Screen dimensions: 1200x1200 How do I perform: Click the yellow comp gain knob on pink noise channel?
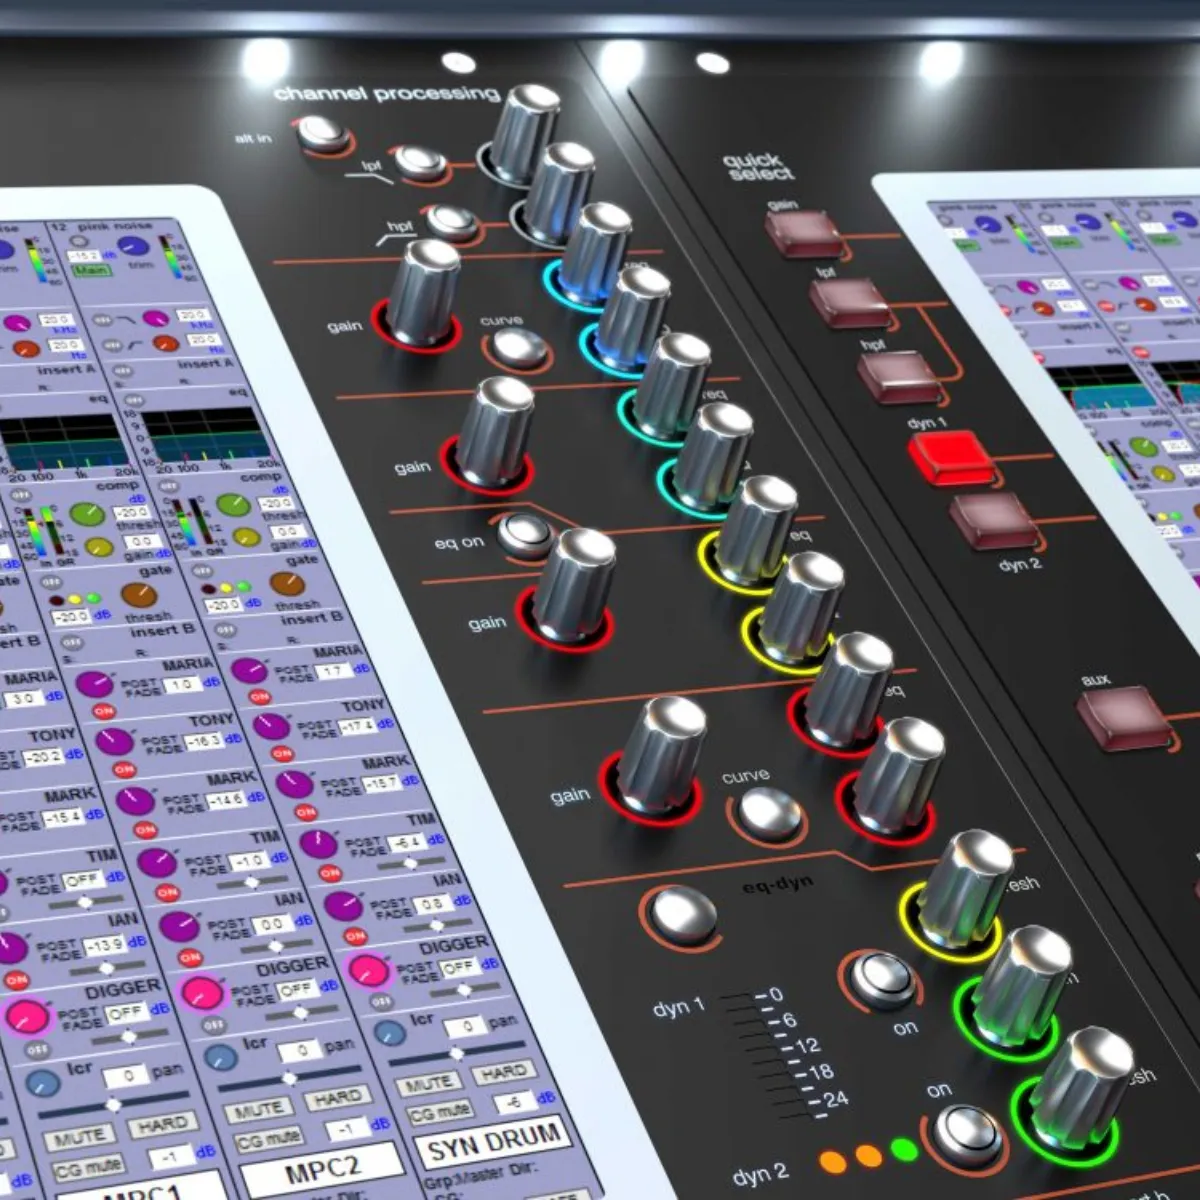click(x=246, y=537)
